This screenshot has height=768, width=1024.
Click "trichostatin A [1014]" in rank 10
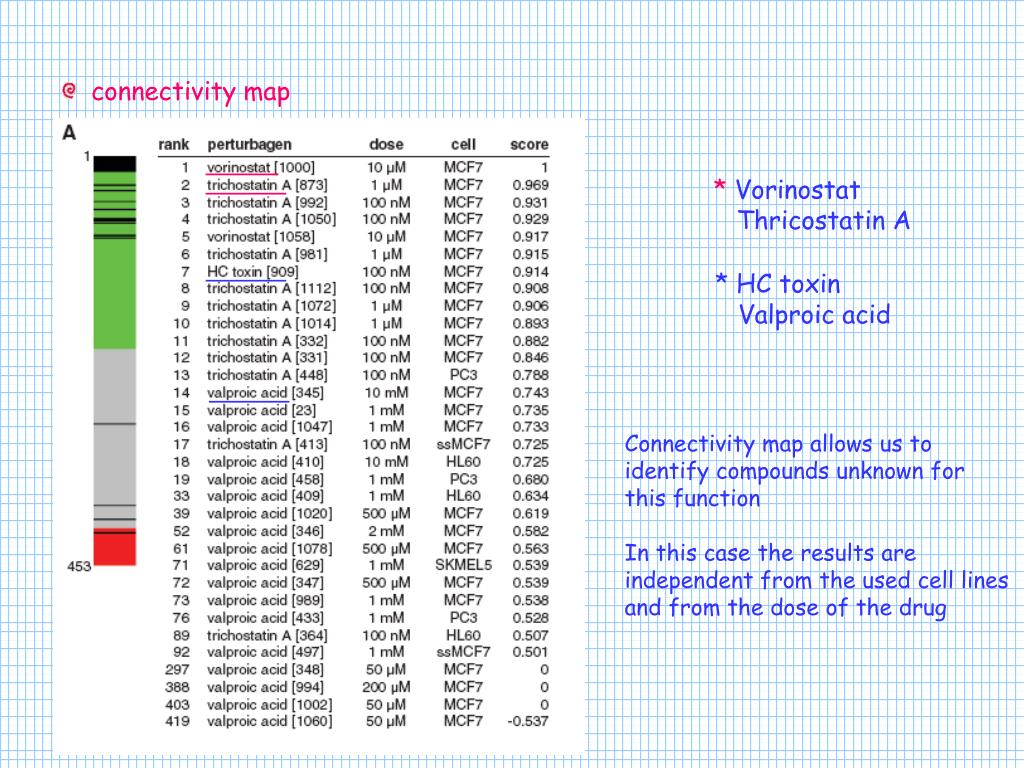coord(271,323)
